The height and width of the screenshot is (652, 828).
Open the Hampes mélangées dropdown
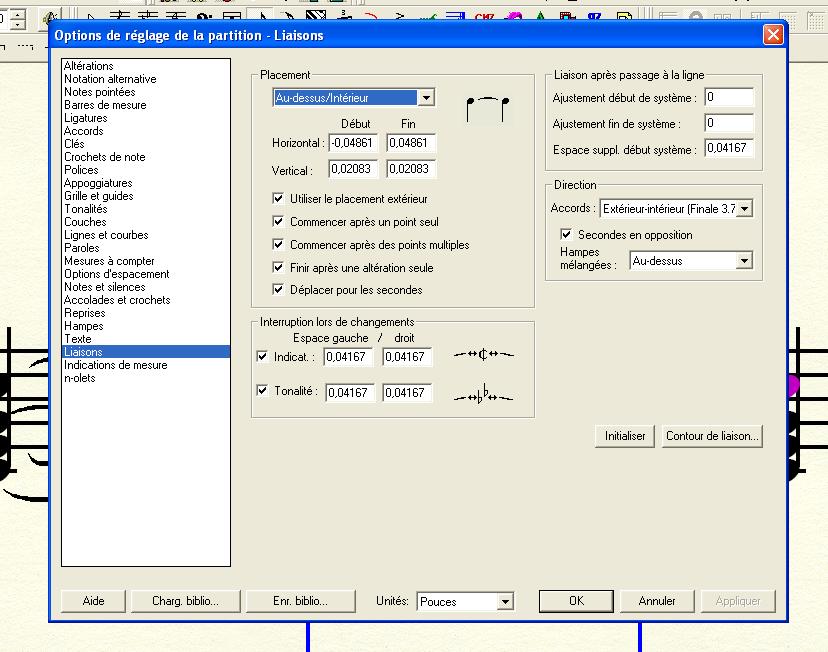click(744, 261)
